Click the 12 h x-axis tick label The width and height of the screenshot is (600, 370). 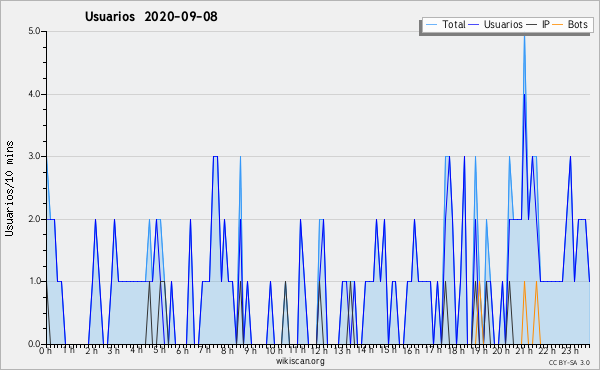coord(319,350)
